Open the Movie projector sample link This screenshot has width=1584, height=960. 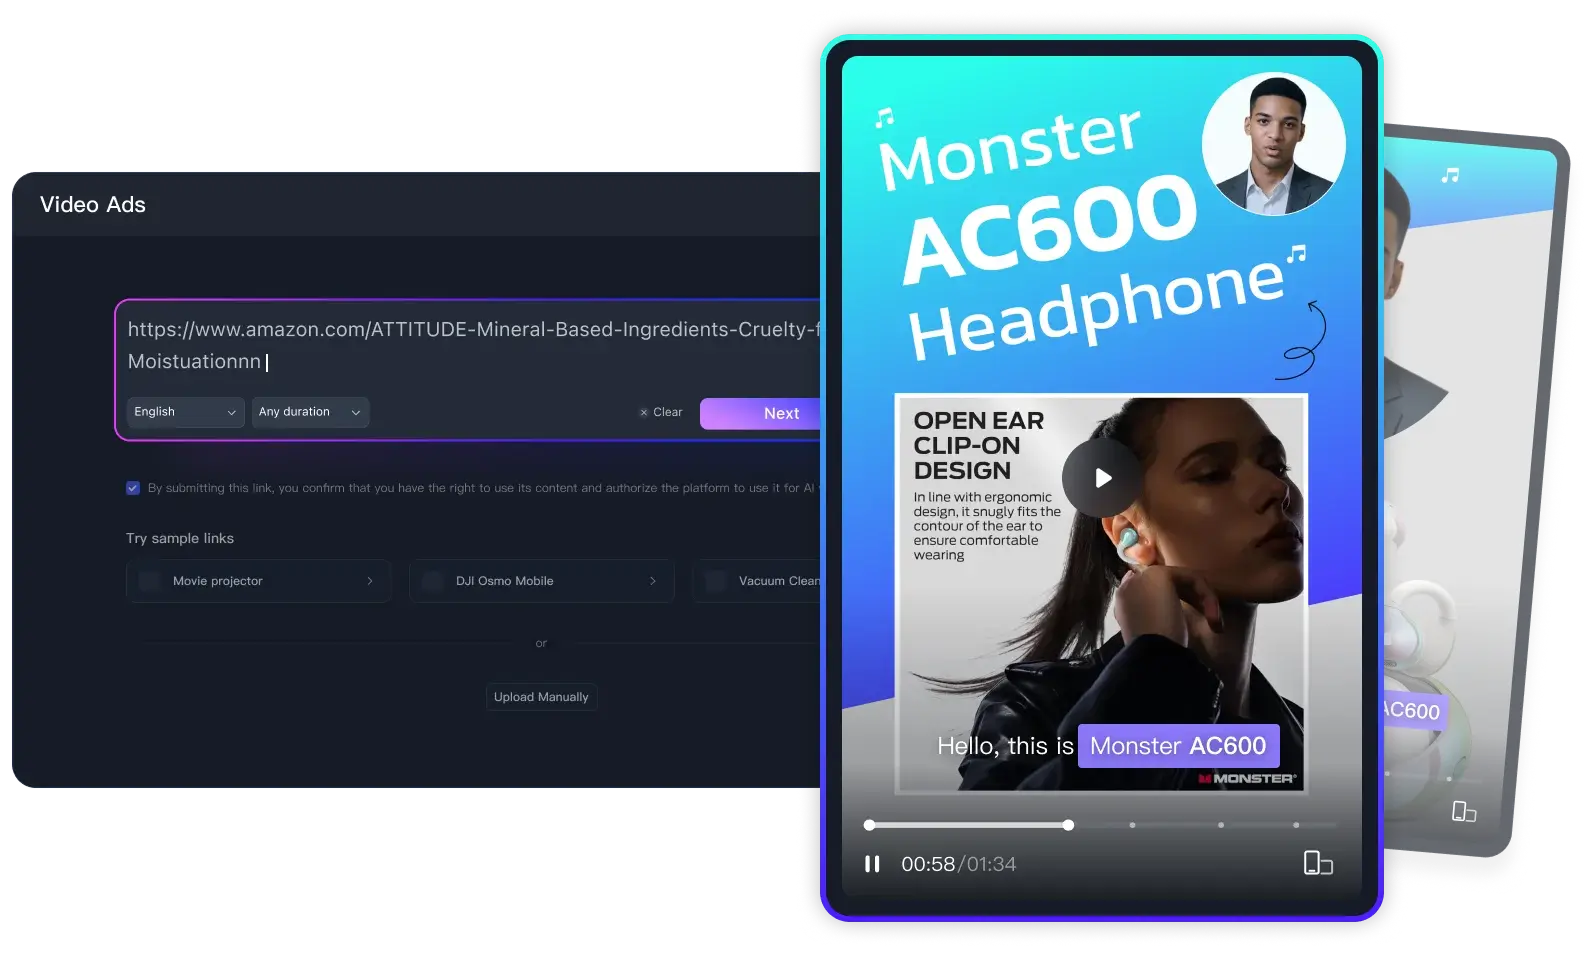(258, 581)
